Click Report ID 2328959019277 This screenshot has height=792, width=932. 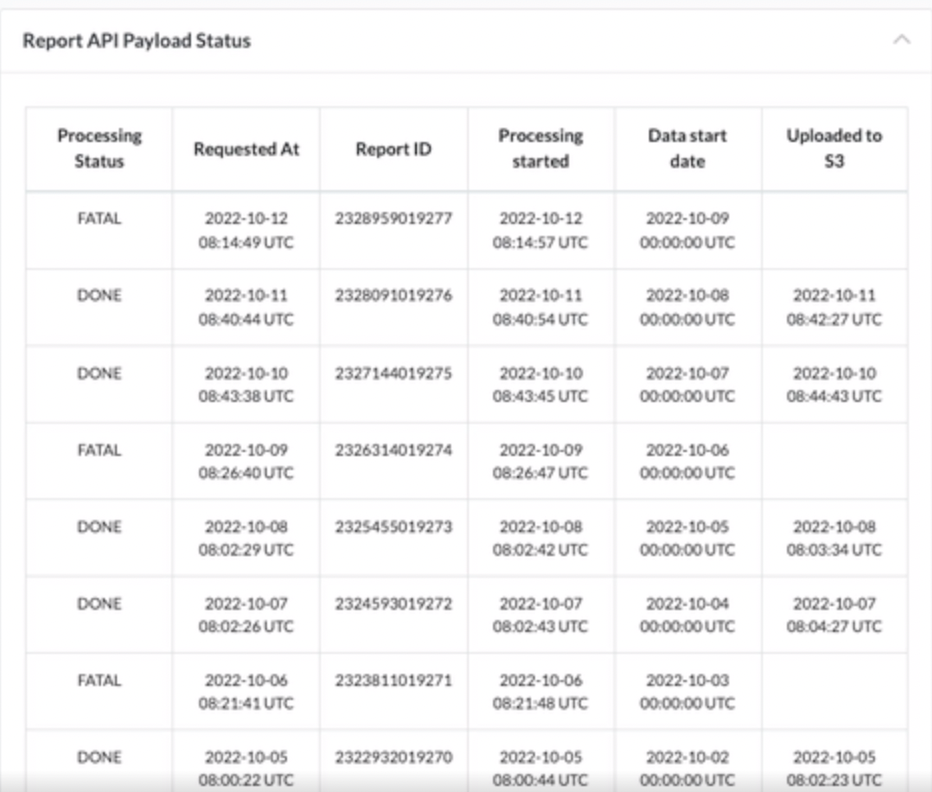(393, 218)
